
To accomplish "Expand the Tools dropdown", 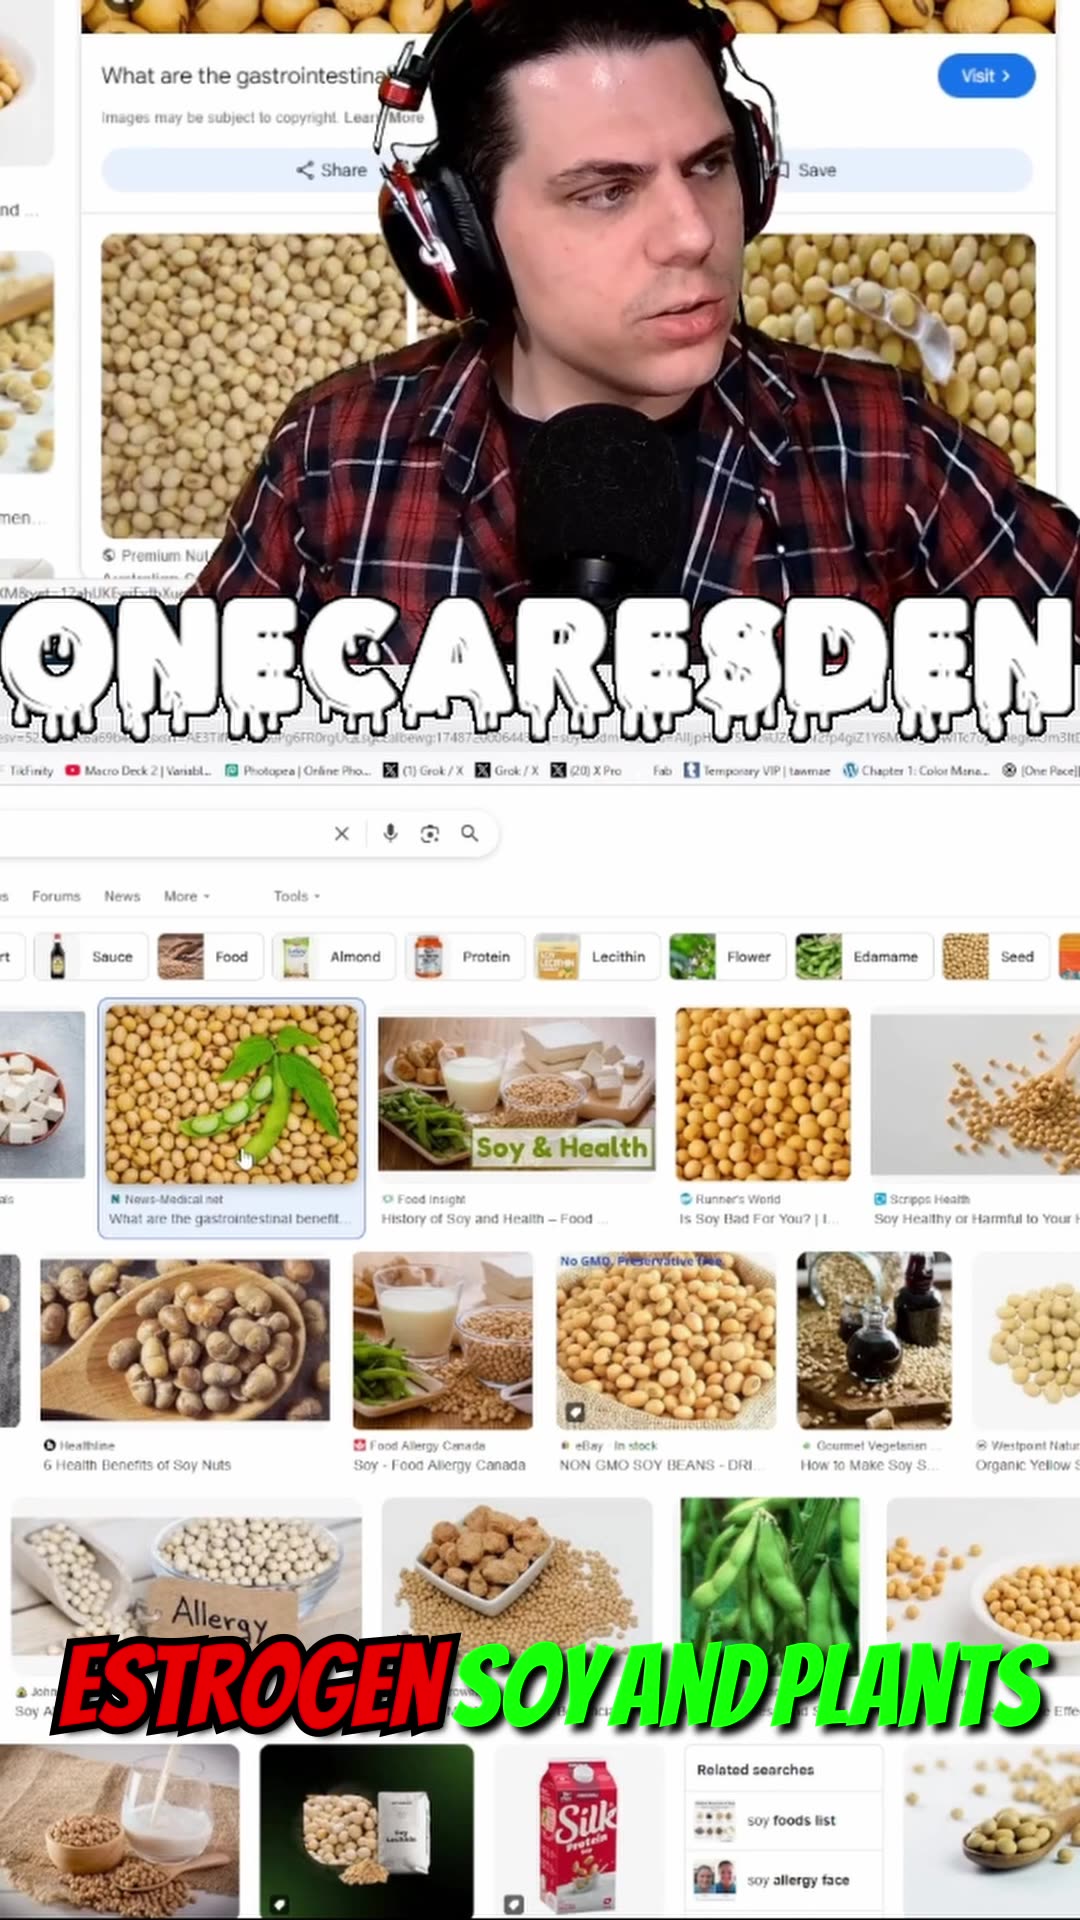I will pyautogui.click(x=297, y=896).
